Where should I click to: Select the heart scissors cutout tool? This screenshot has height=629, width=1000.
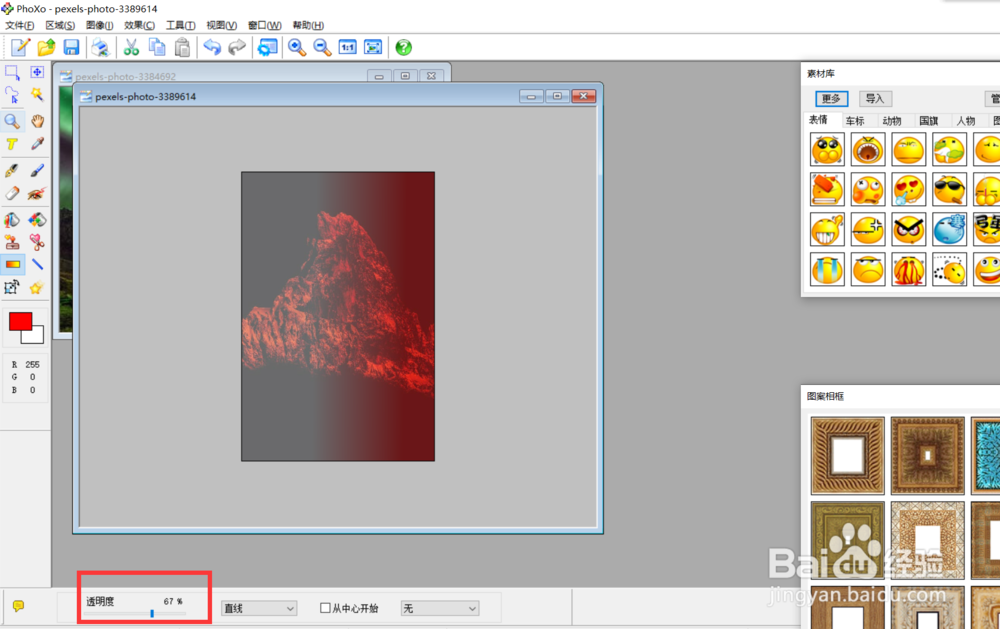(x=37, y=242)
